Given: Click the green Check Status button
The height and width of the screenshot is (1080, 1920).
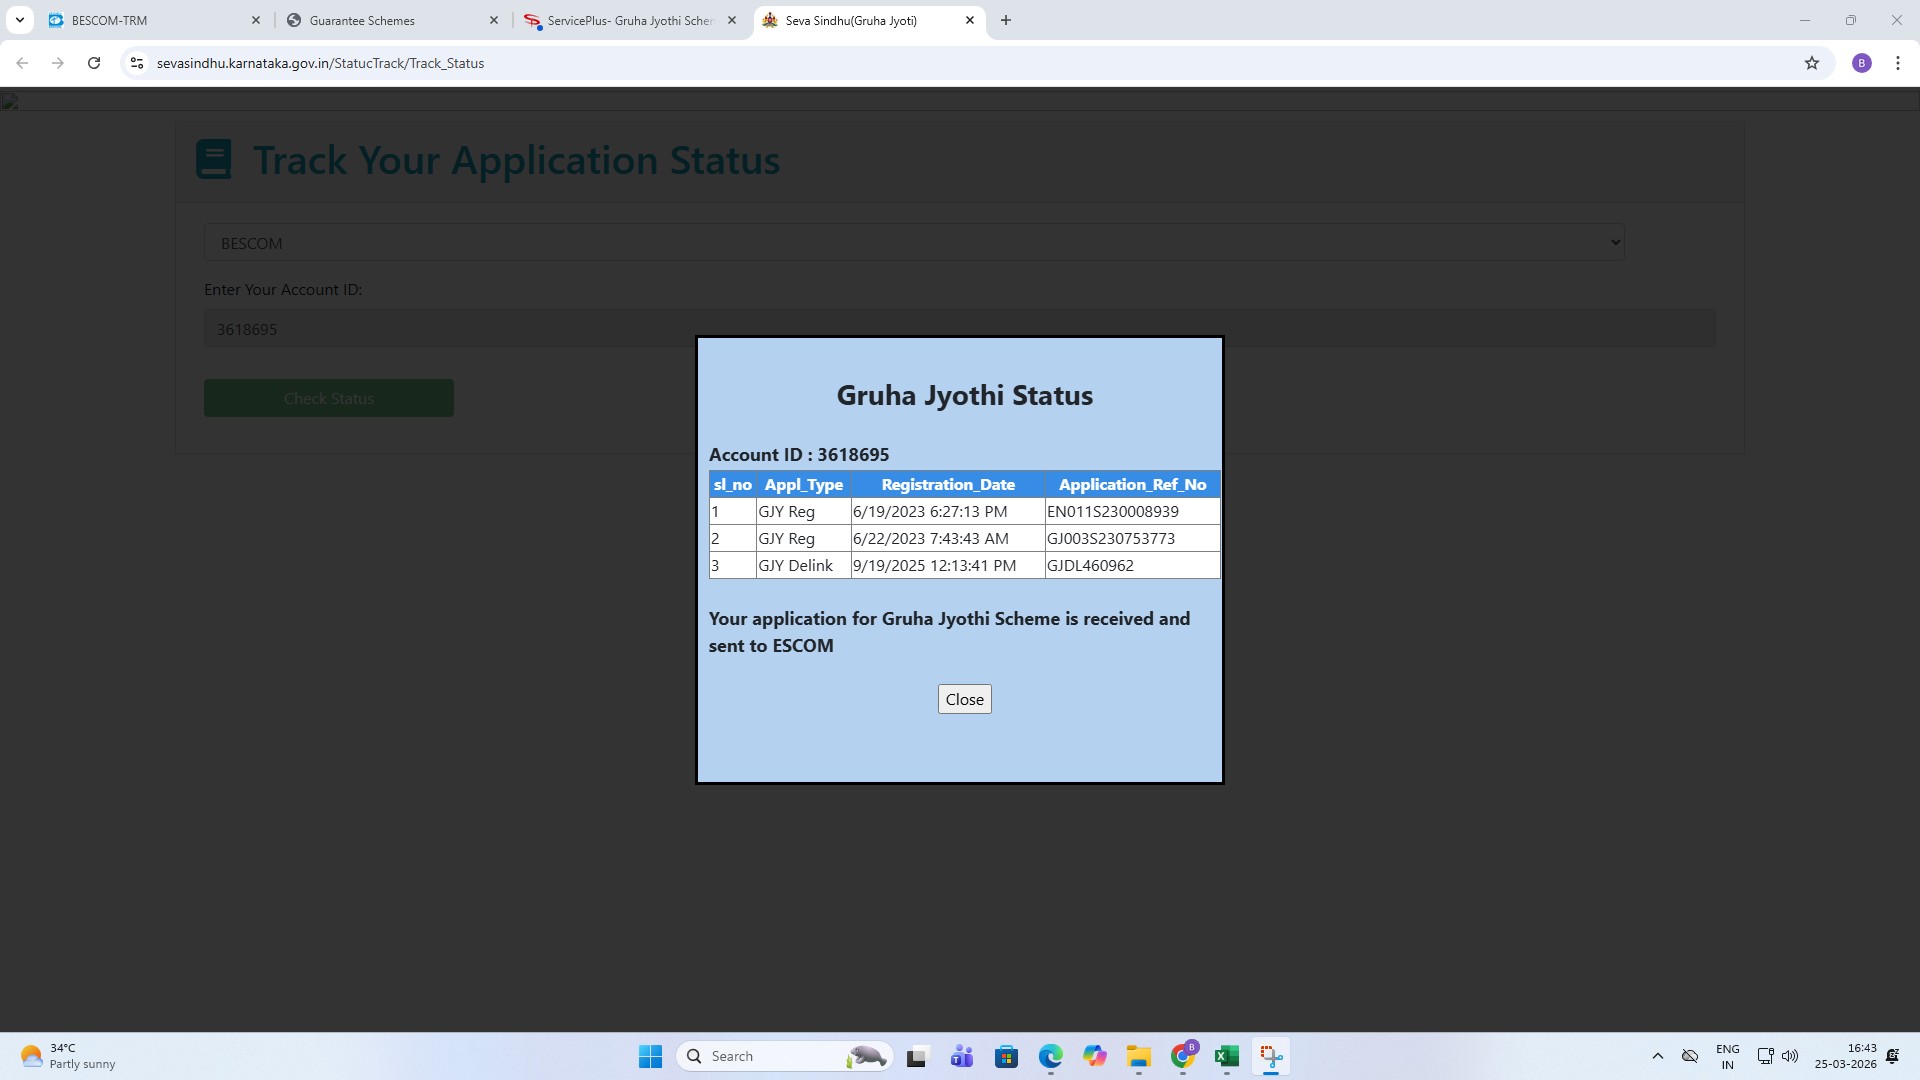Looking at the screenshot, I should (328, 398).
